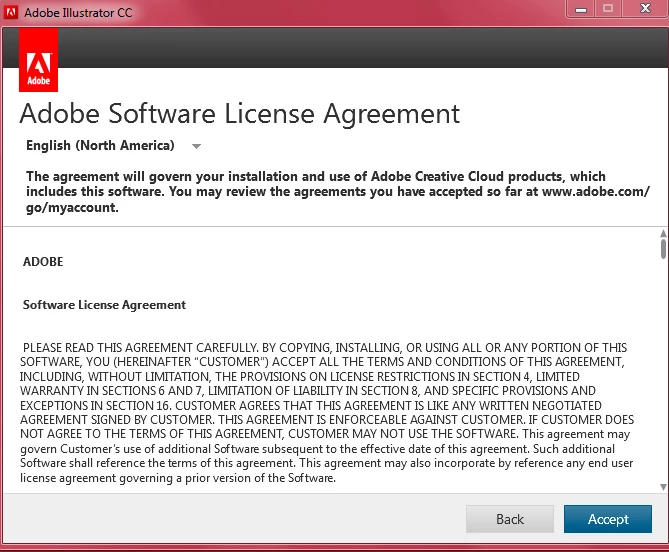Click the Illustrator icon in the title bar
The image size is (669, 552).
pyautogui.click(x=11, y=12)
